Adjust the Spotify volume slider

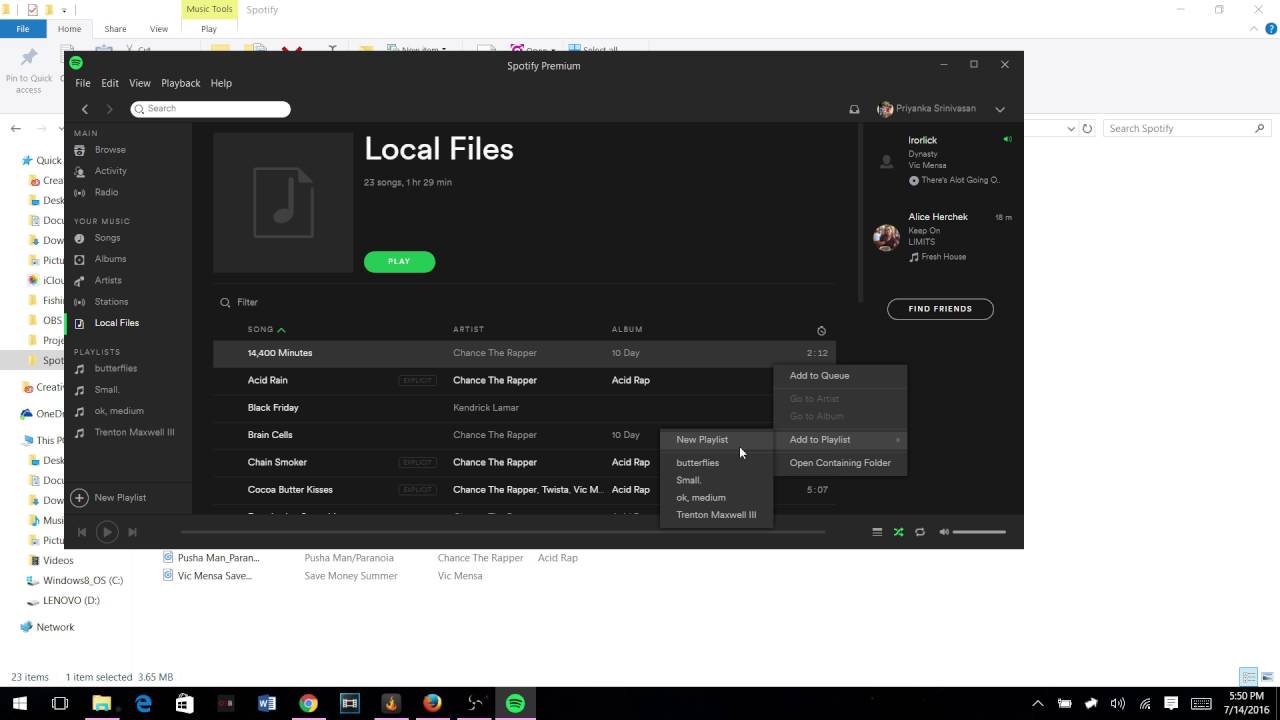click(x=979, y=532)
